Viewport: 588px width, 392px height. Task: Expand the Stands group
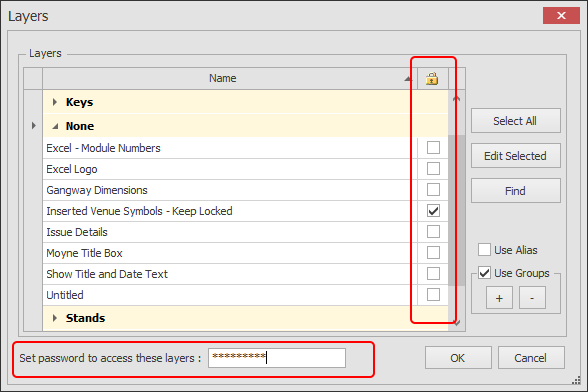click(x=55, y=318)
